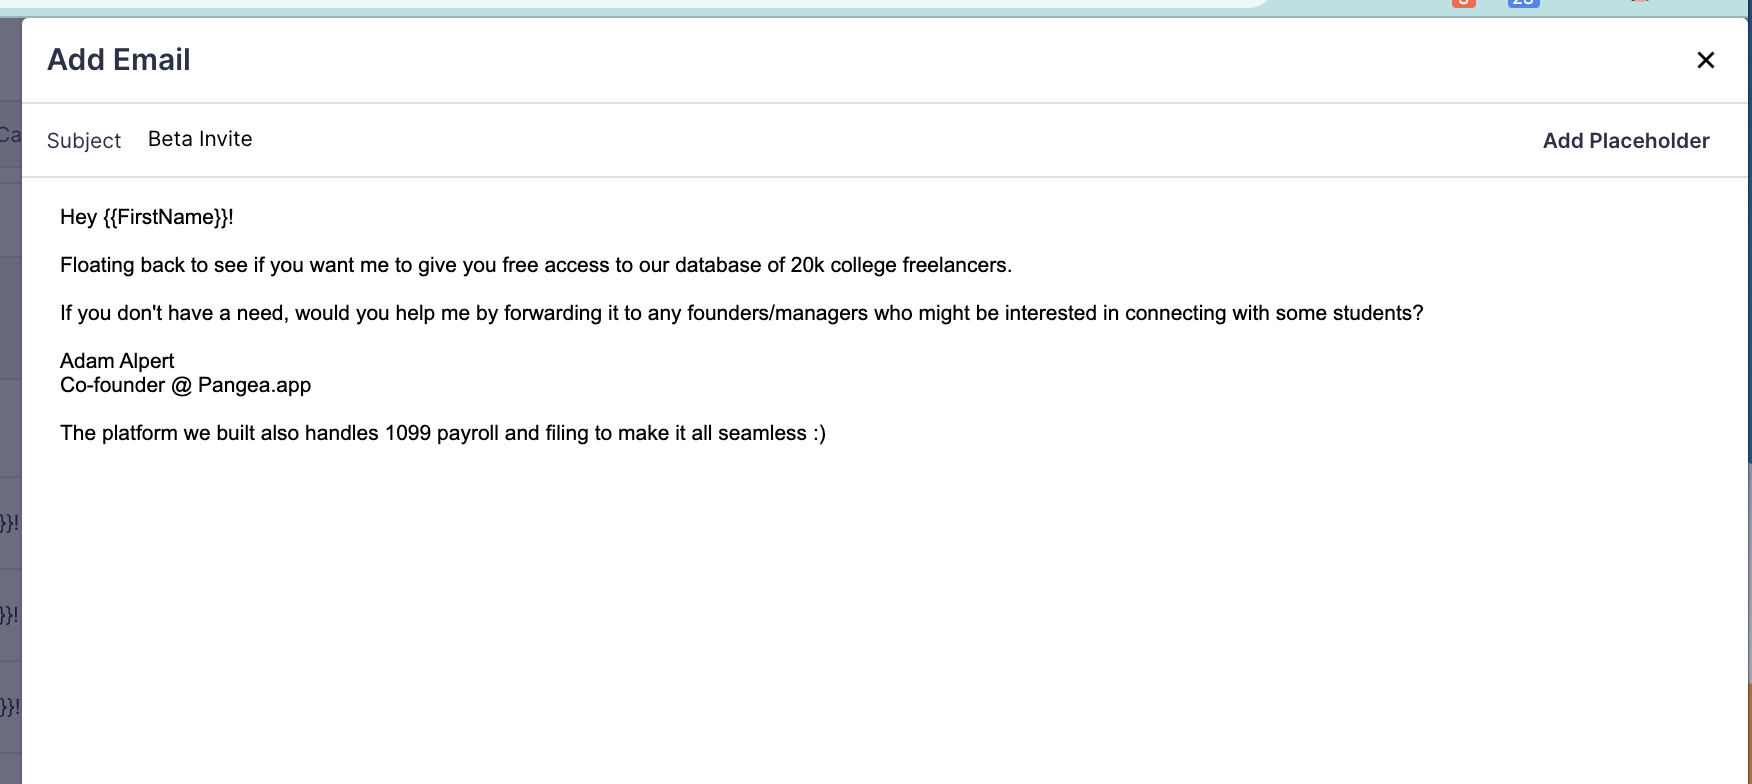The height and width of the screenshot is (784, 1752).
Task: Click Add Placeholder in top right
Action: click(x=1625, y=140)
